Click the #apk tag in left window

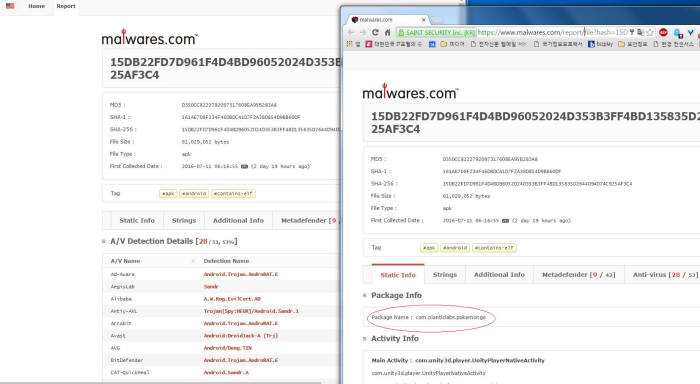click(x=168, y=194)
